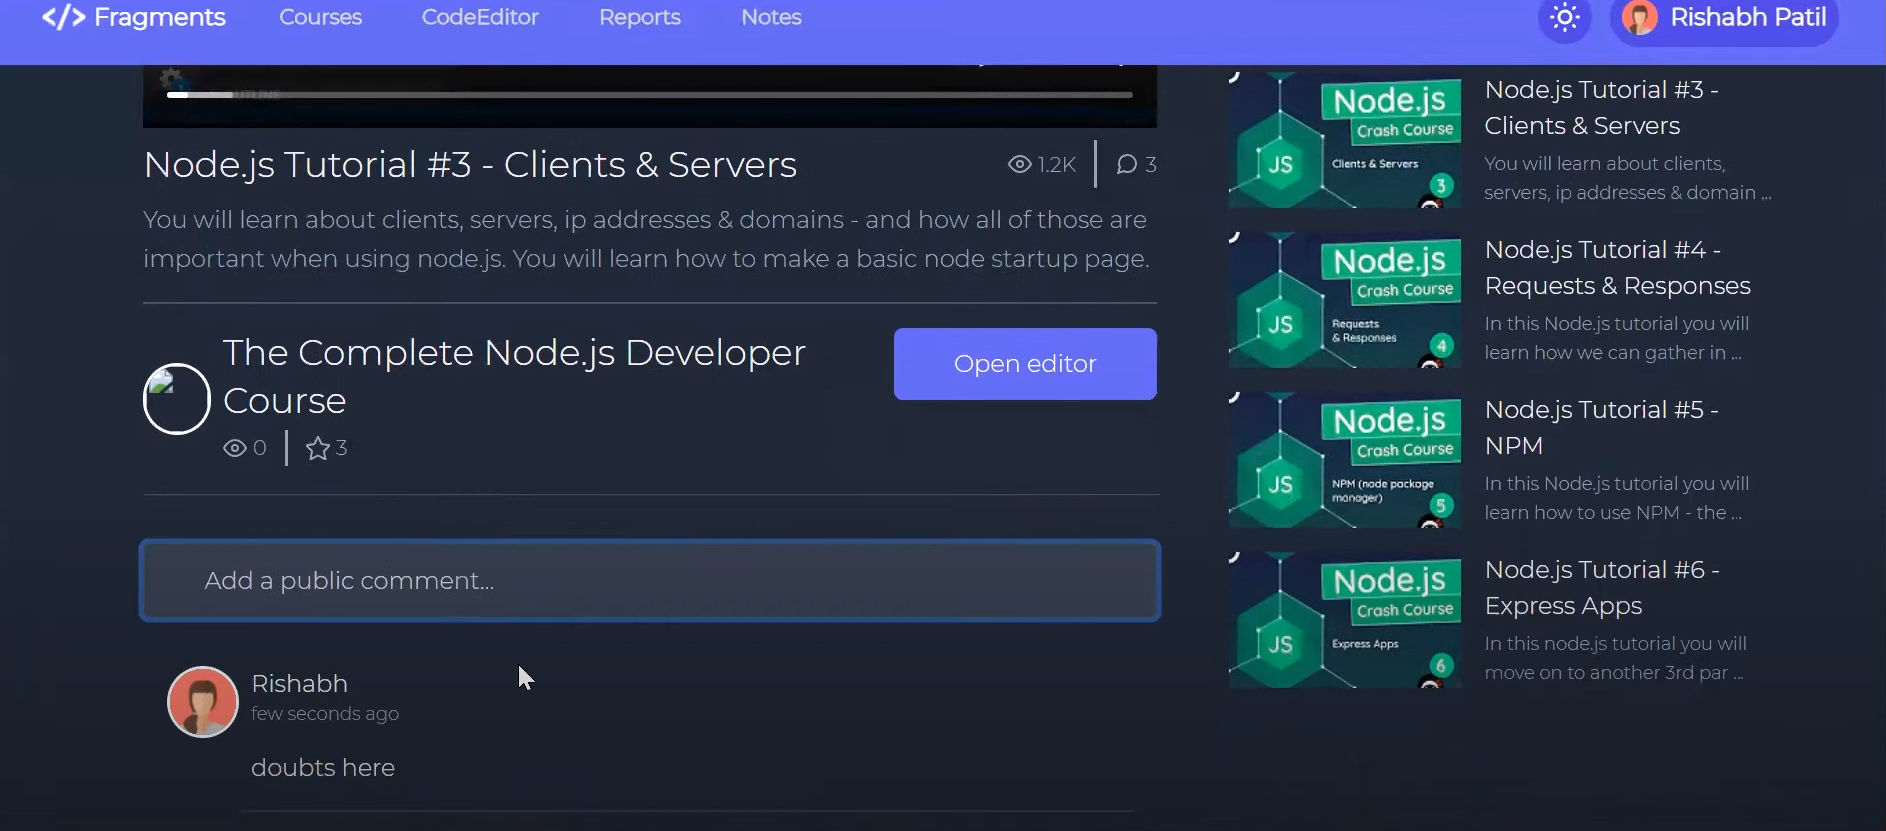Click the course views eye icon
This screenshot has height=831, width=1886.
tap(234, 448)
